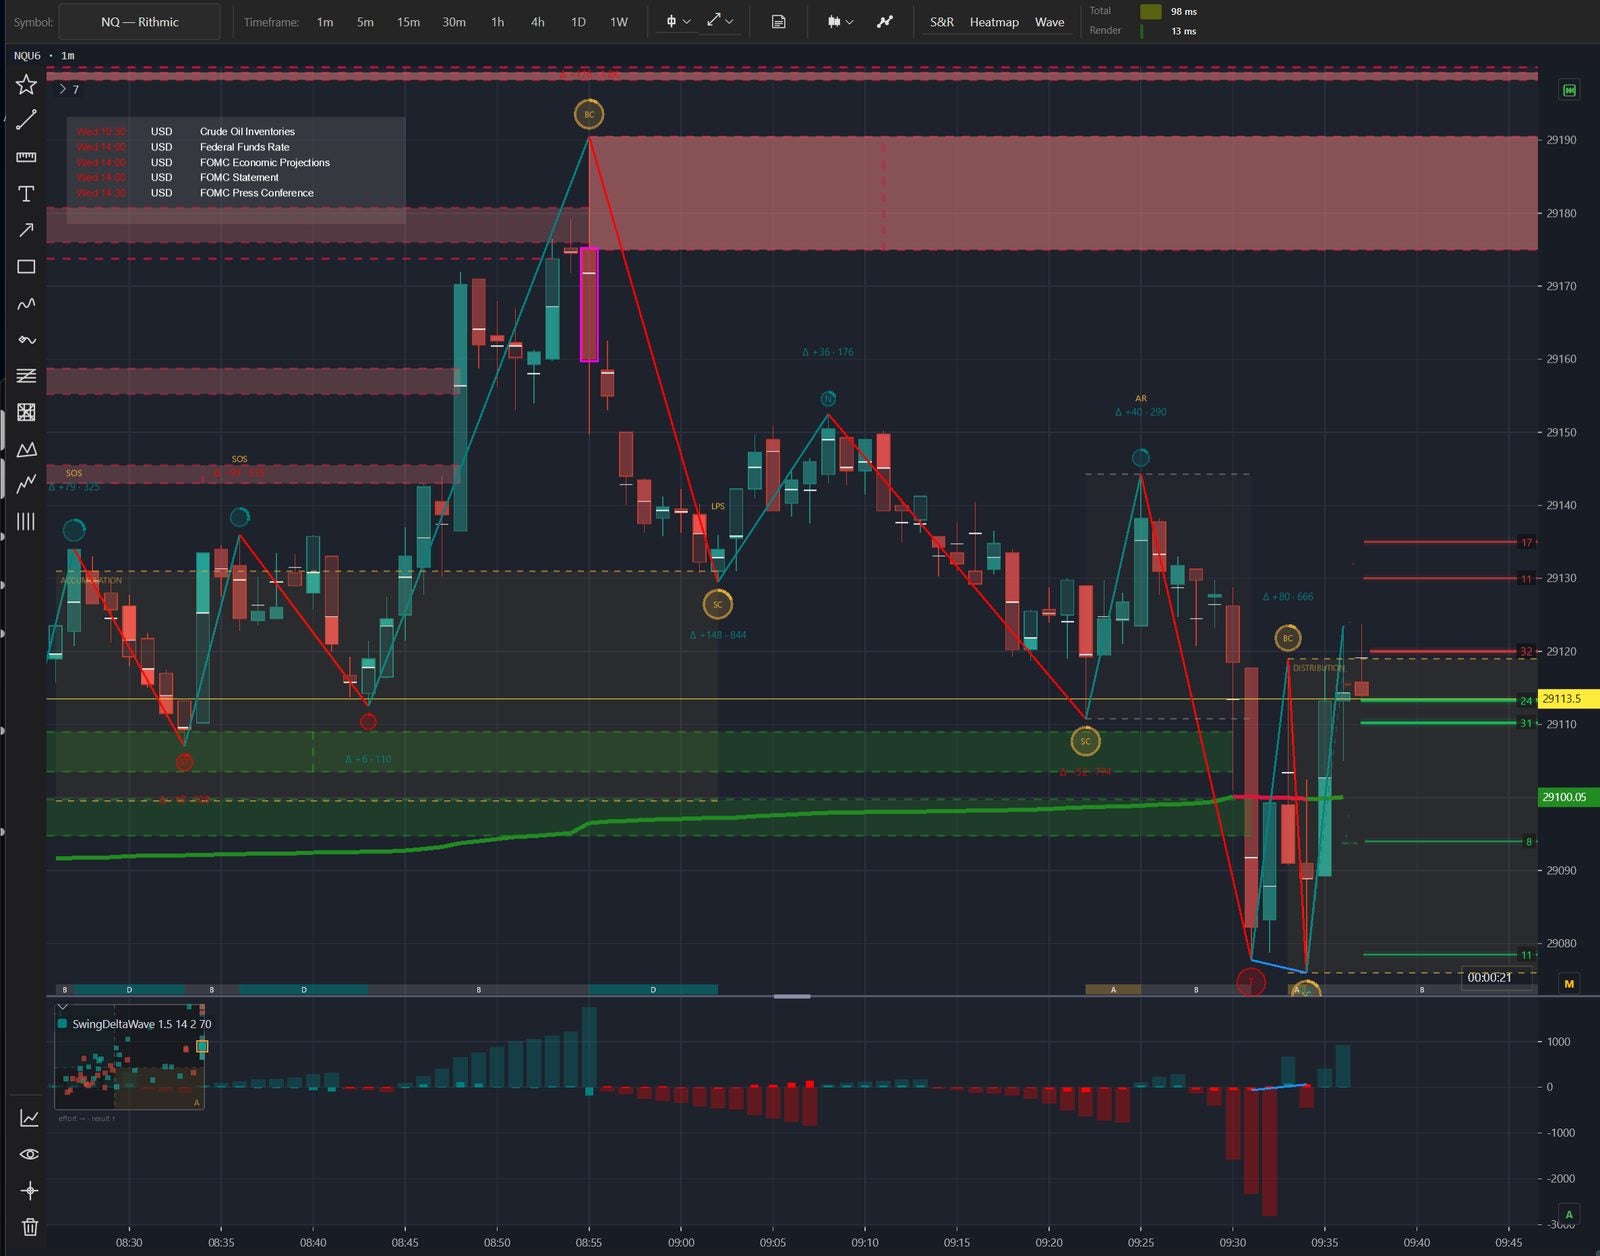Select the mountain pattern drawing tool
Screen dimensions: 1600x1256
(x=26, y=449)
